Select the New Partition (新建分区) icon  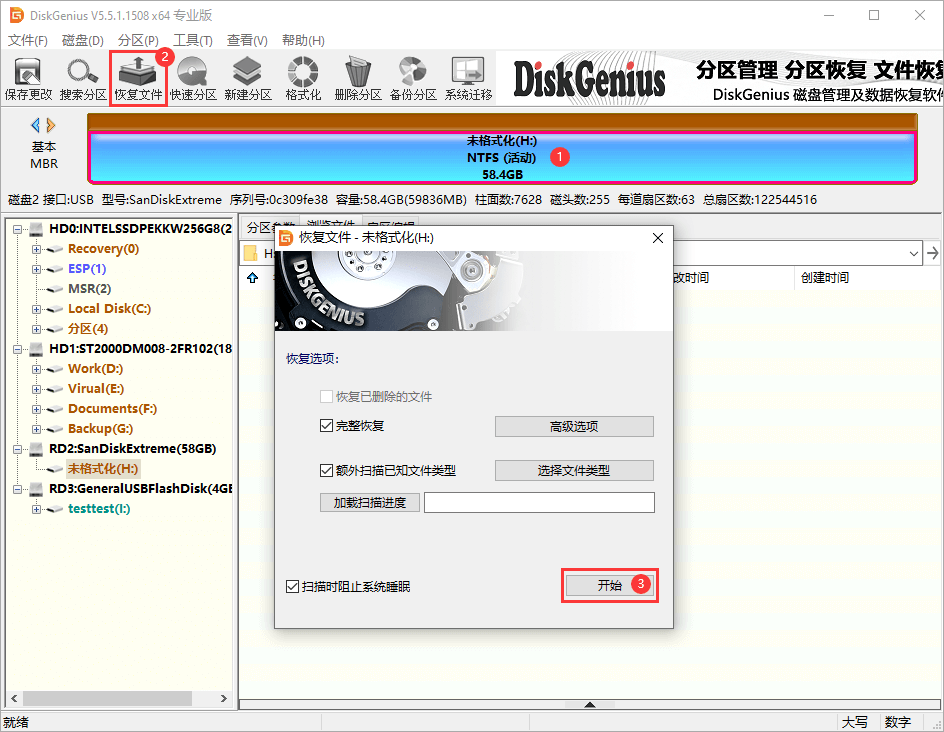click(248, 79)
